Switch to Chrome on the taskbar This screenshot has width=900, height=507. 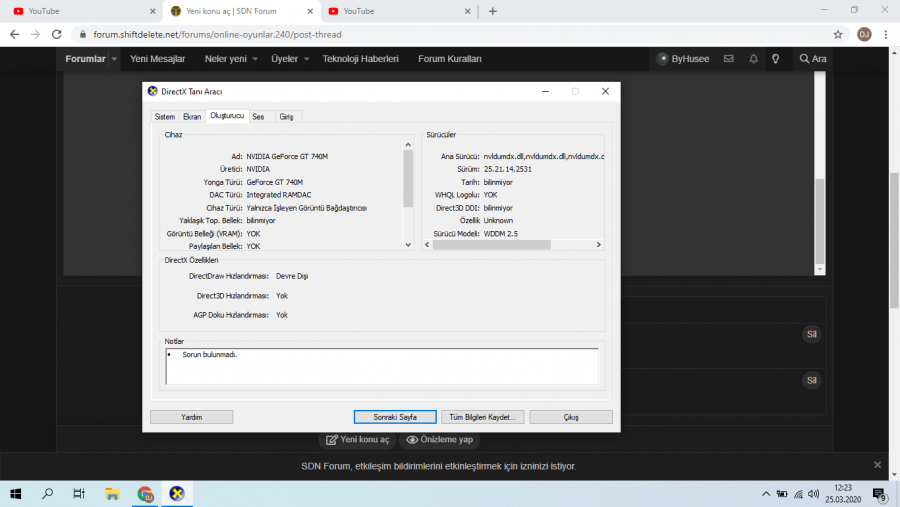tap(145, 494)
